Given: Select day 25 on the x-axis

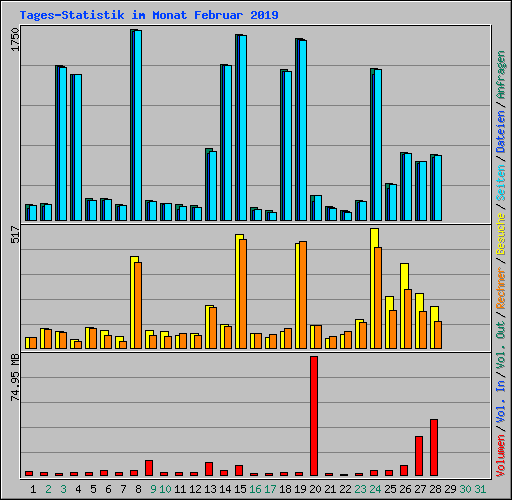Looking at the screenshot, I should click(390, 489).
